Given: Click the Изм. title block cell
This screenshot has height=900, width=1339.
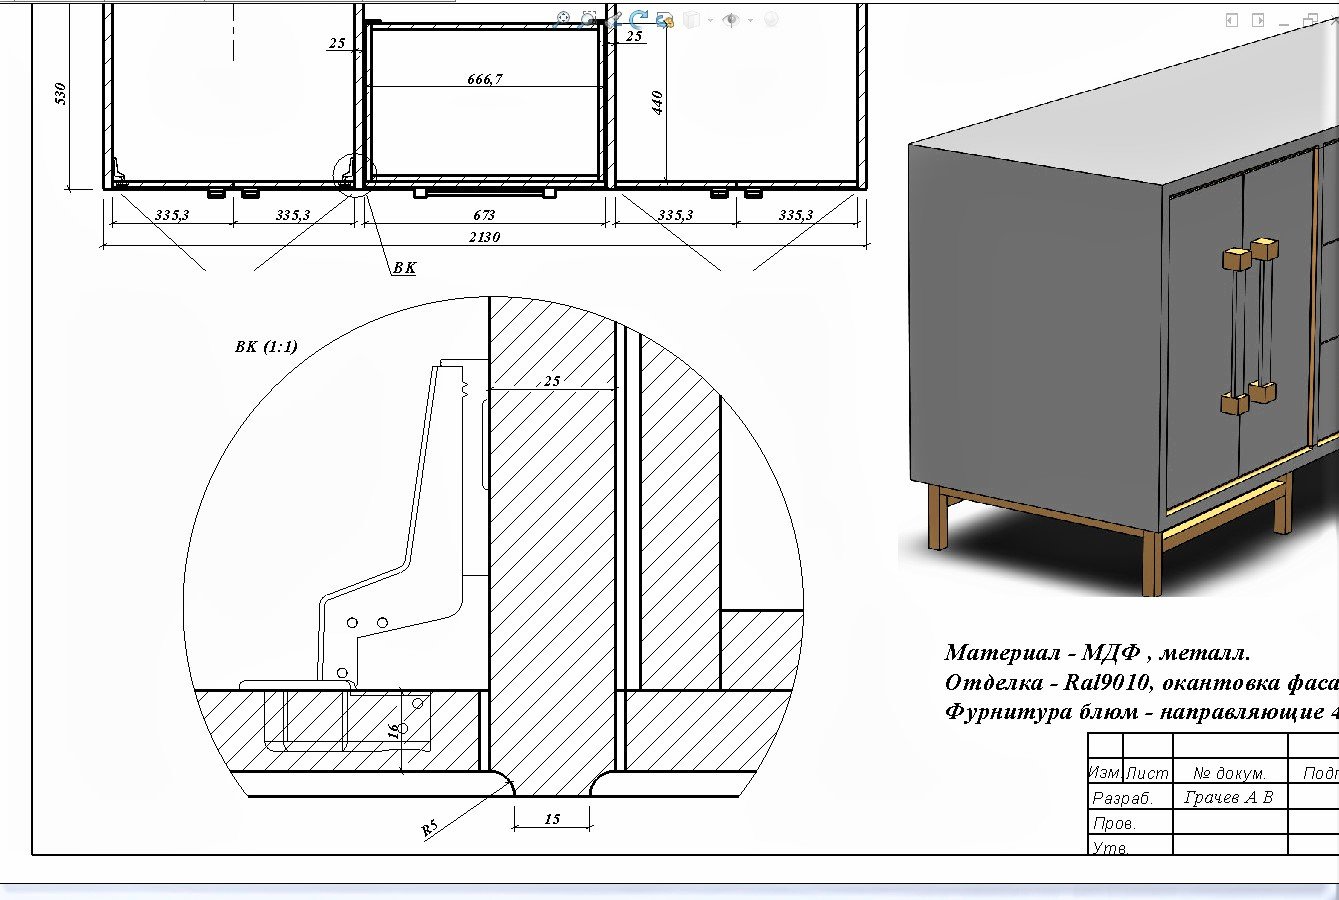Looking at the screenshot, I should (x=1105, y=773).
